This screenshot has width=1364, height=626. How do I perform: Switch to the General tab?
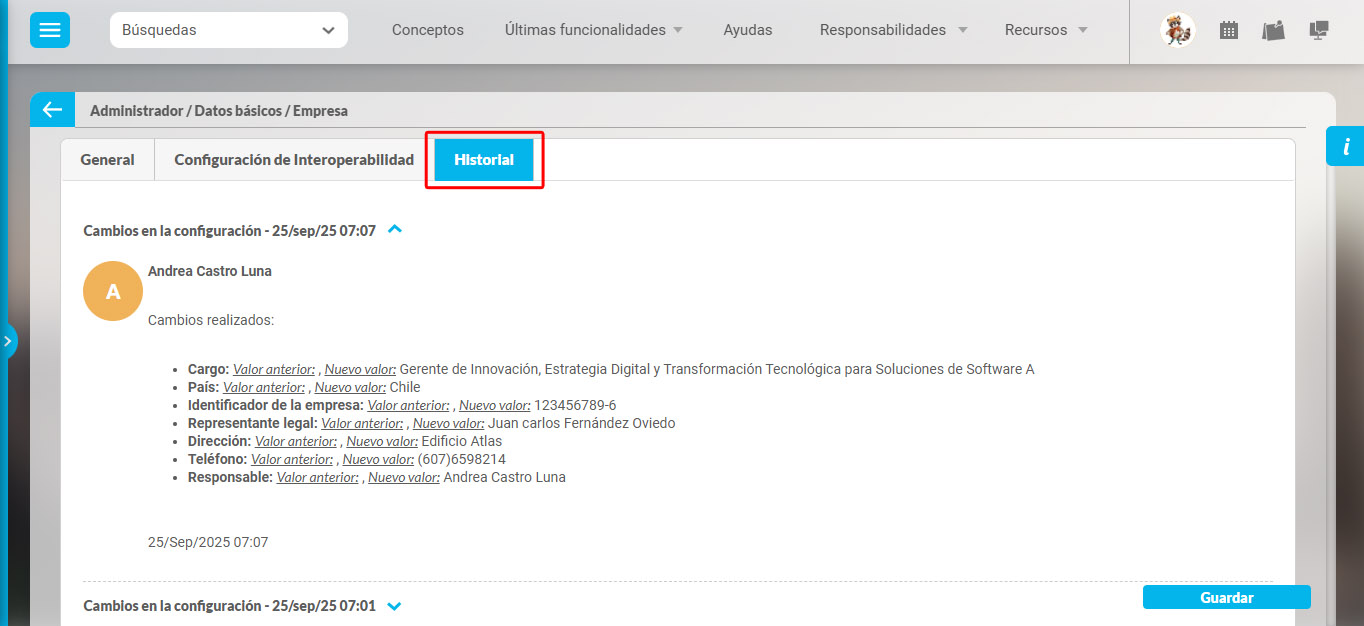[x=107, y=160]
